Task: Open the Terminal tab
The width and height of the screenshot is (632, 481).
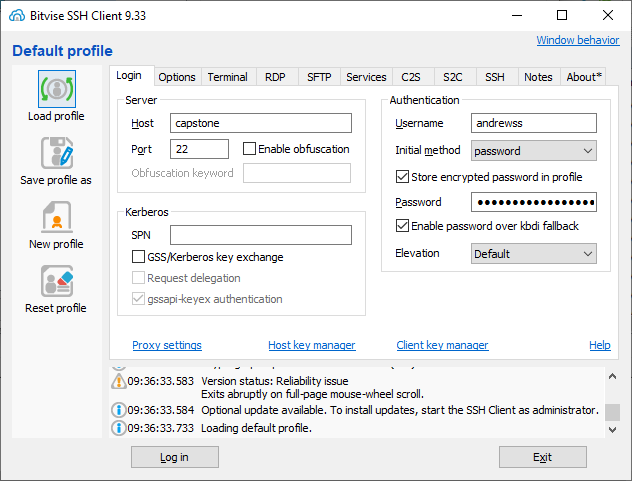Action: 228,77
